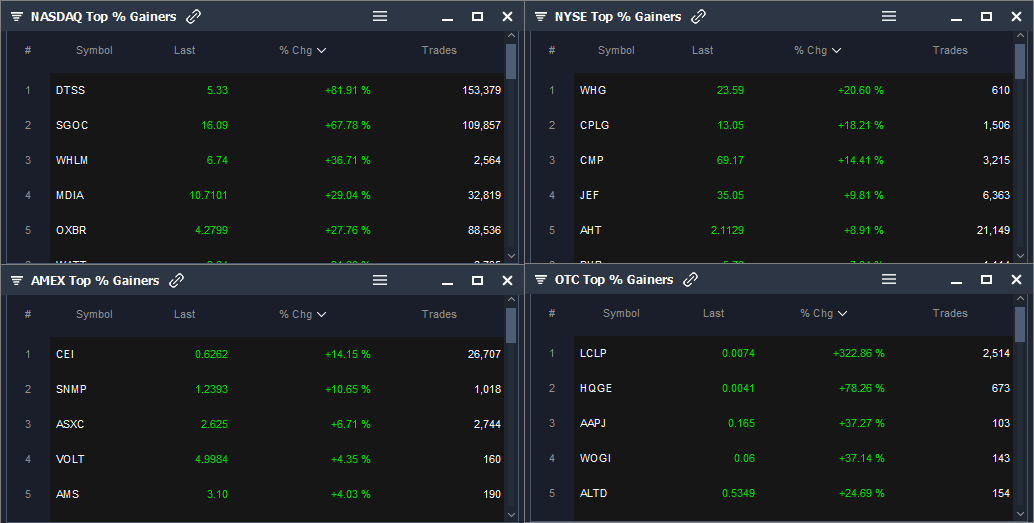Click scroll up arrow in AMEX panel
Viewport: 1034px width, 523px height.
[x=511, y=299]
